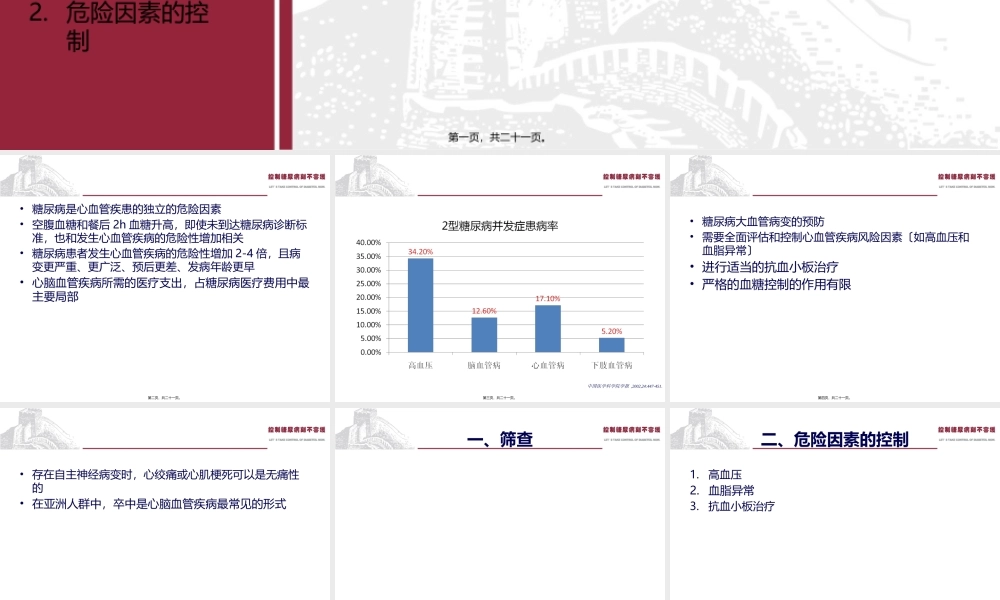Click the citation text under the chart
The height and width of the screenshot is (600, 1000).
tap(624, 386)
